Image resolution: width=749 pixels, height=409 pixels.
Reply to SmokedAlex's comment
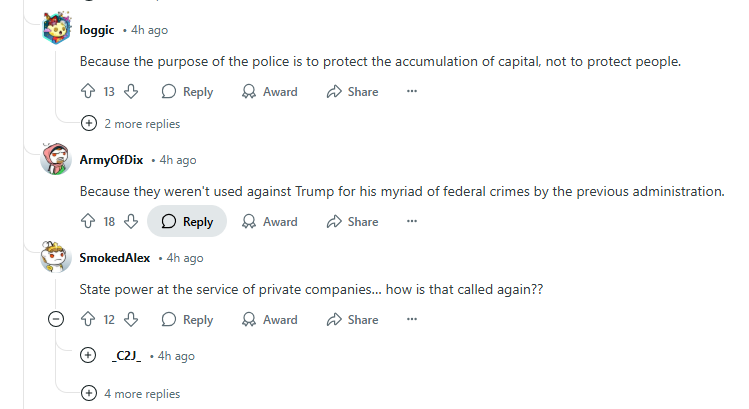tap(187, 320)
